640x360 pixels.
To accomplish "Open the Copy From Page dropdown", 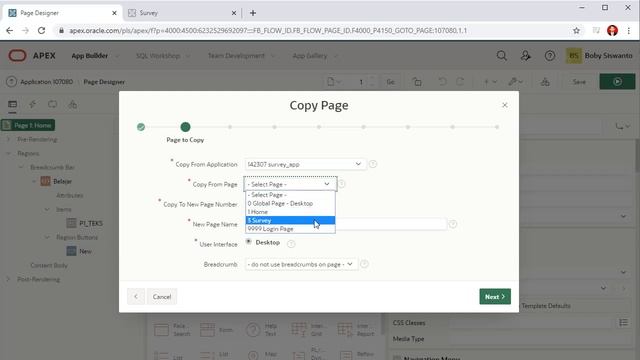I will (x=290, y=184).
